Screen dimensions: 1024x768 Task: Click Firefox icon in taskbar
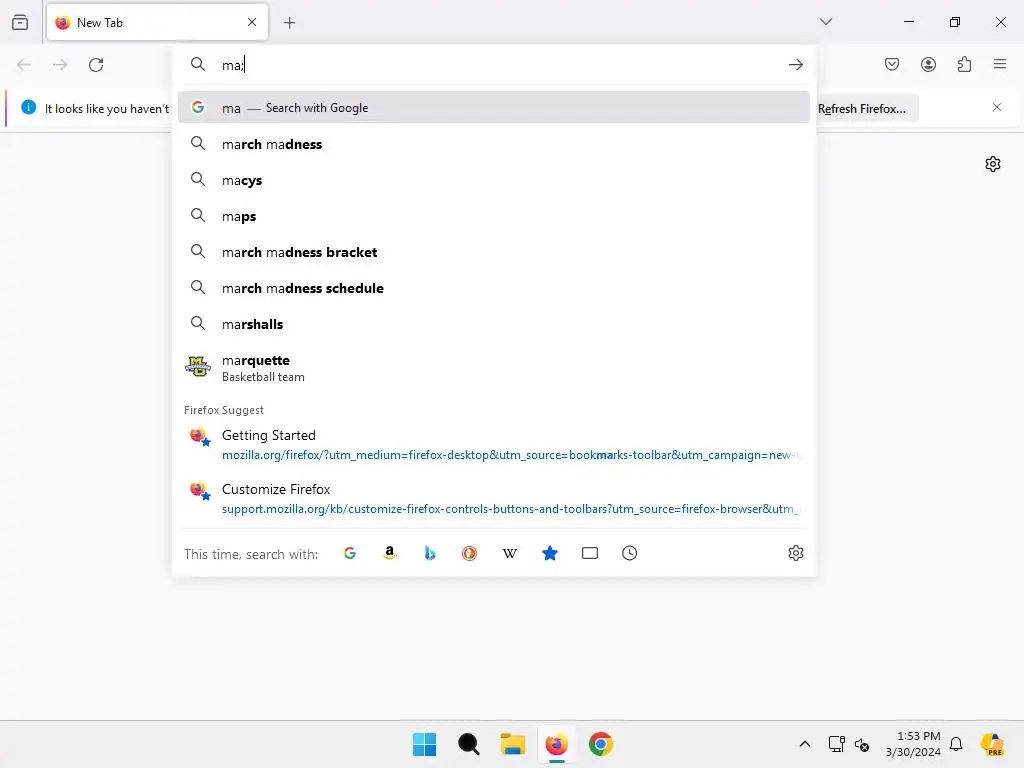[x=556, y=744]
